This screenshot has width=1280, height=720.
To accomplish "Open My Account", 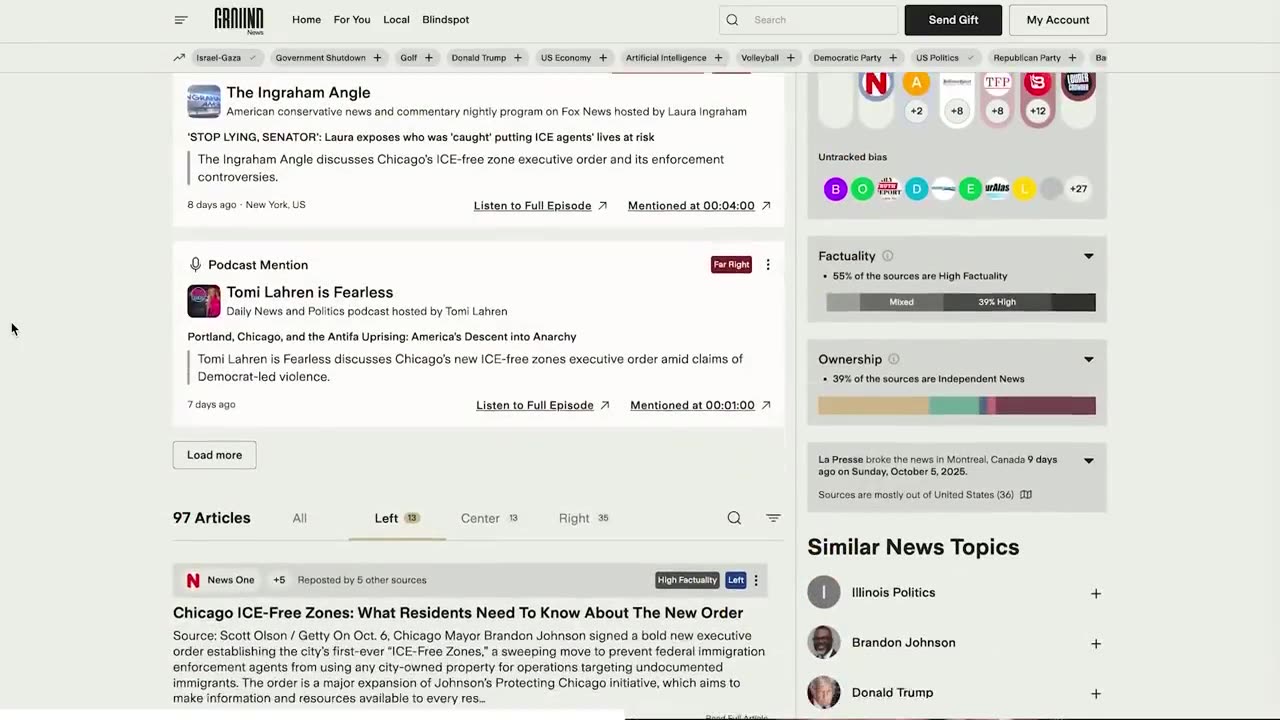I will (x=1058, y=20).
